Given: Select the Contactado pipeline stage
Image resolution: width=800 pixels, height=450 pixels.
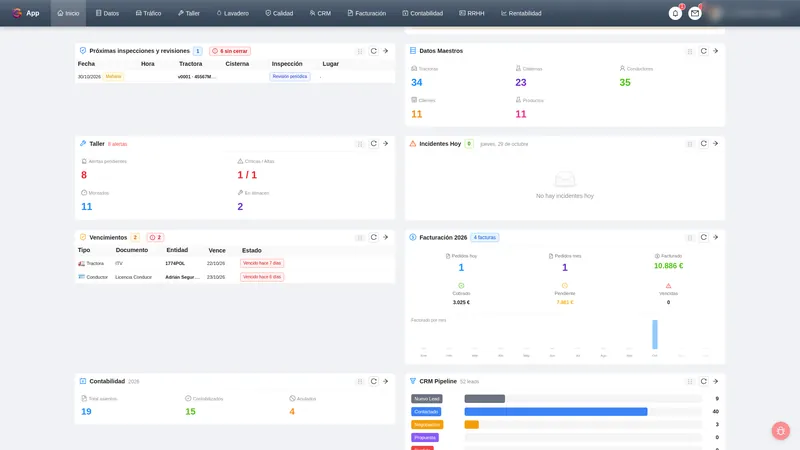Looking at the screenshot, I should 426,412.
